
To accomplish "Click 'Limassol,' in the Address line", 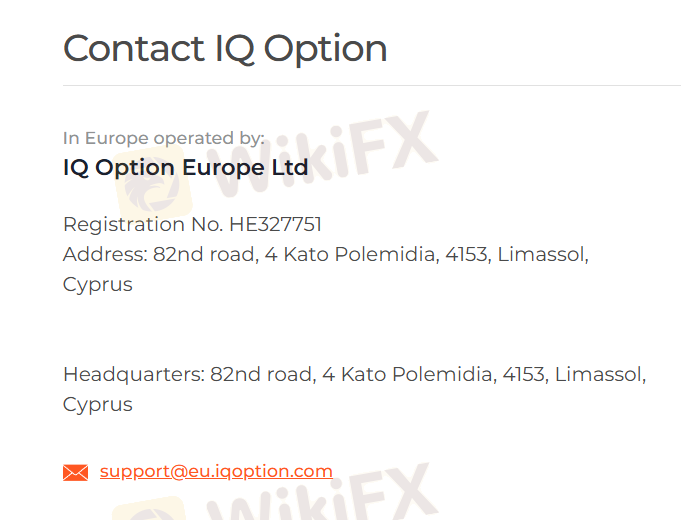I will coord(543,254).
